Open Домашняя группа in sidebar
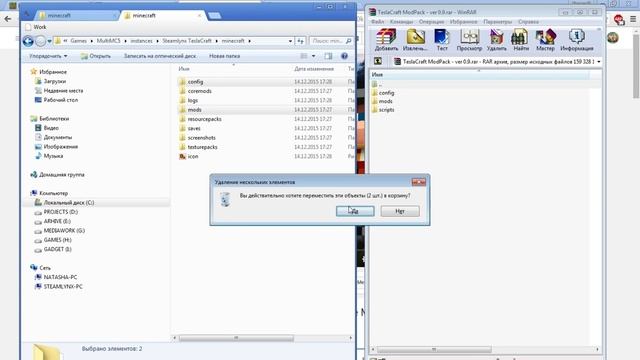The width and height of the screenshot is (640, 360). [x=61, y=175]
